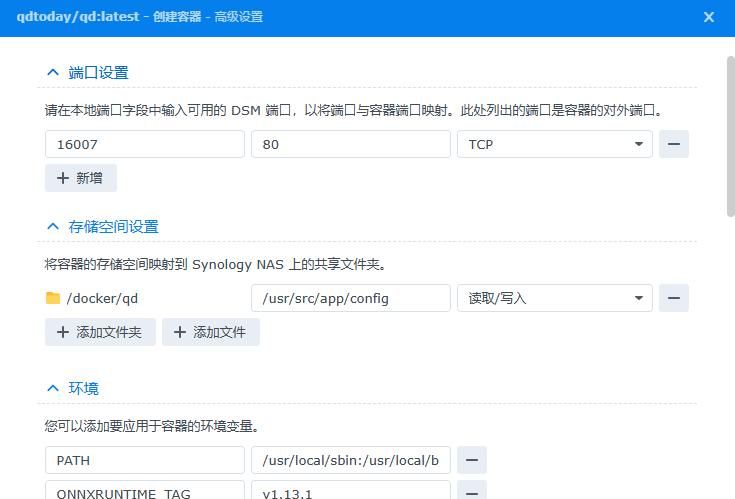Edit the v1.13.1 value field

[x=351, y=491]
